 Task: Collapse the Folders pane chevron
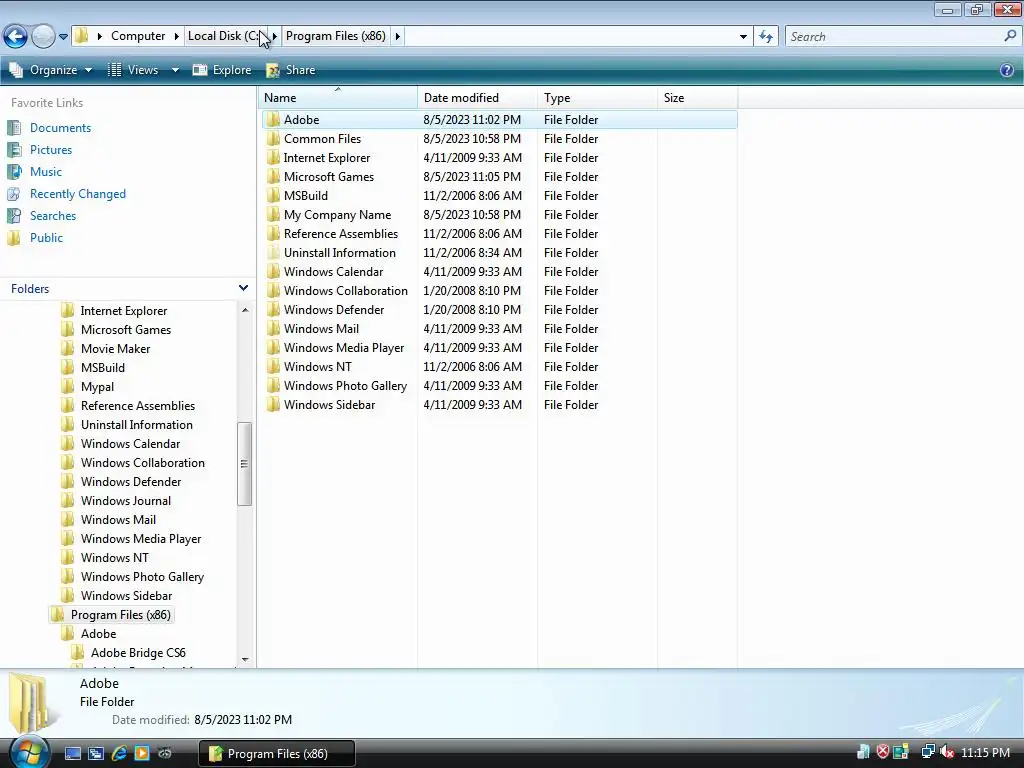(x=243, y=288)
